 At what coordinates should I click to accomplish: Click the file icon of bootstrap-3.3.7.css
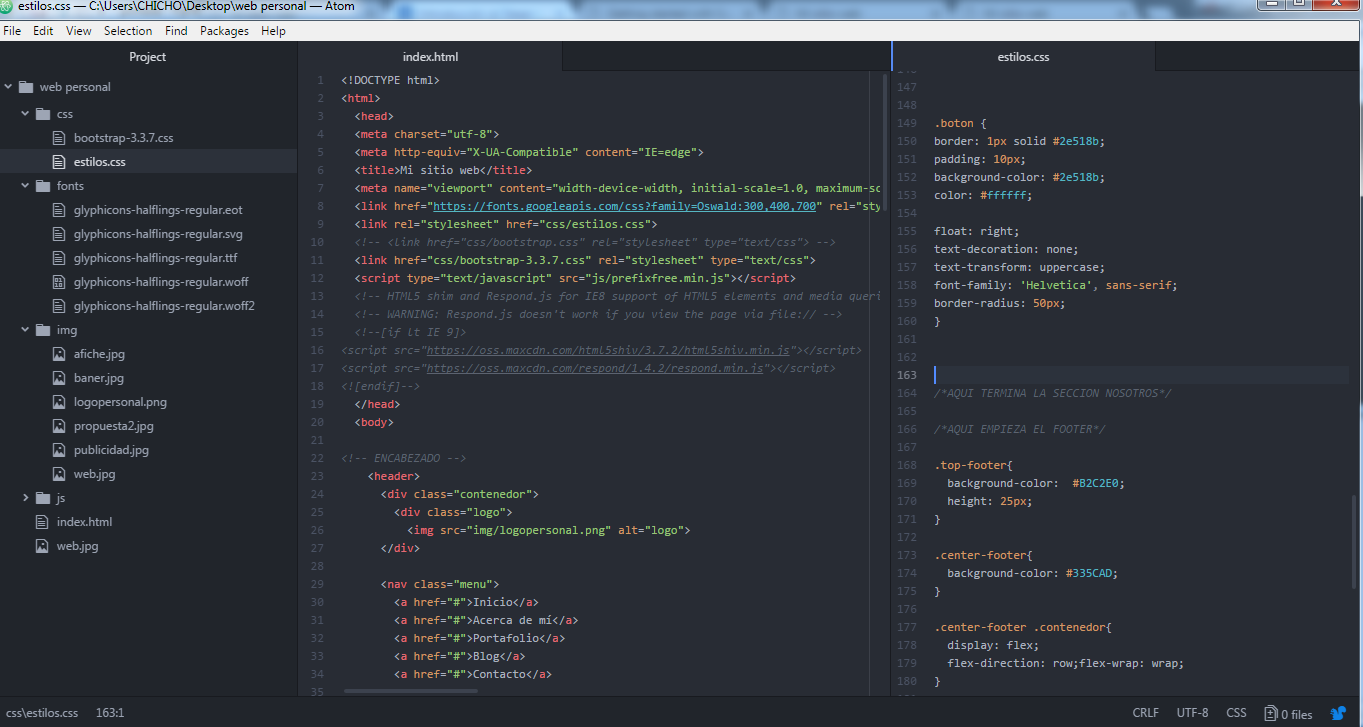[x=59, y=138]
